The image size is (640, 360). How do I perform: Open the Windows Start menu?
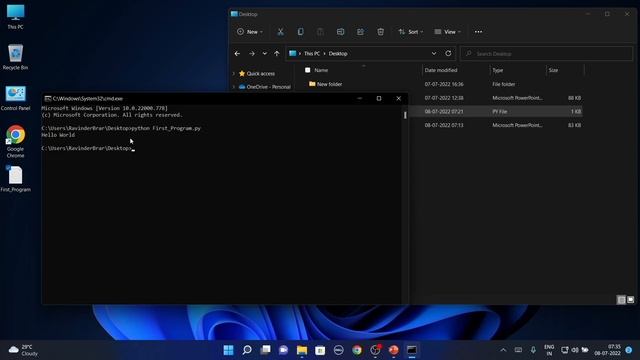(229, 350)
